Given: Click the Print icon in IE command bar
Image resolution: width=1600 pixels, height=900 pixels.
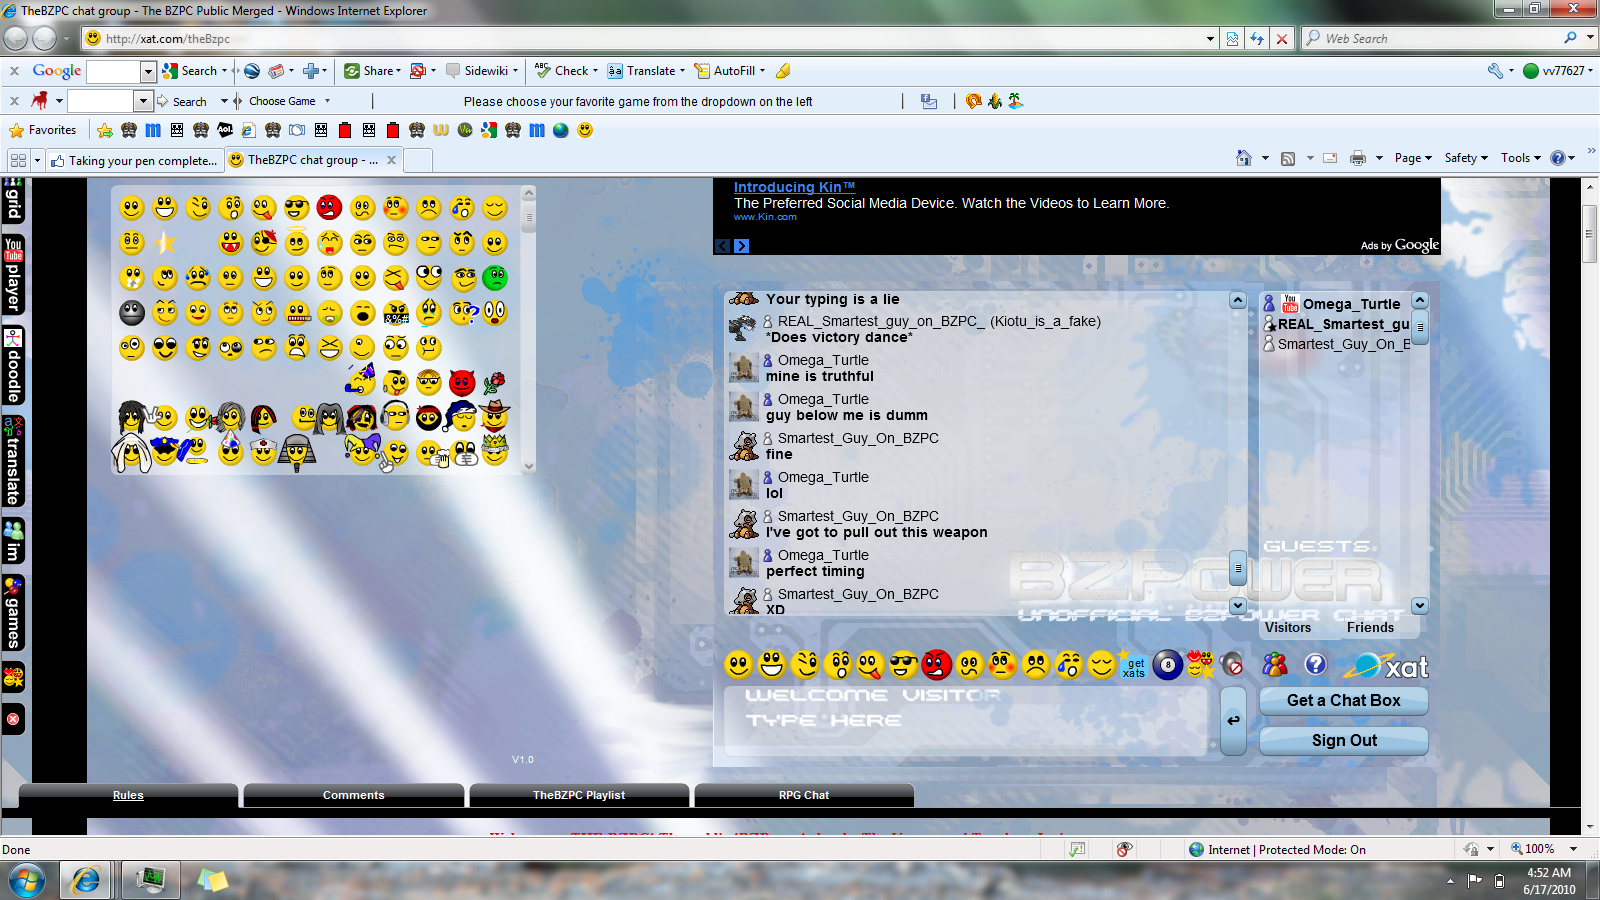Looking at the screenshot, I should [1357, 158].
